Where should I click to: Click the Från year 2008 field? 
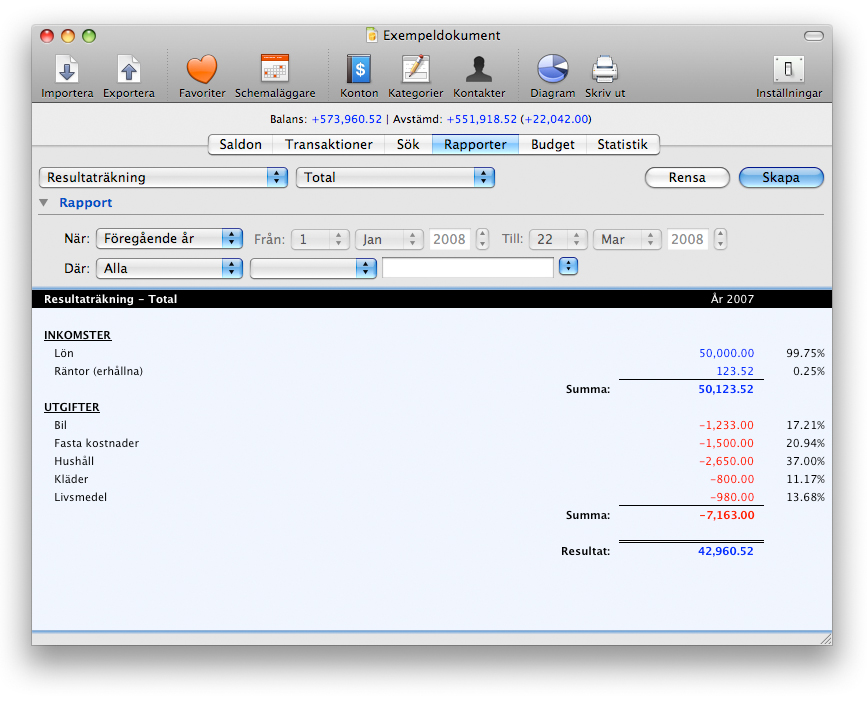pyautogui.click(x=450, y=239)
